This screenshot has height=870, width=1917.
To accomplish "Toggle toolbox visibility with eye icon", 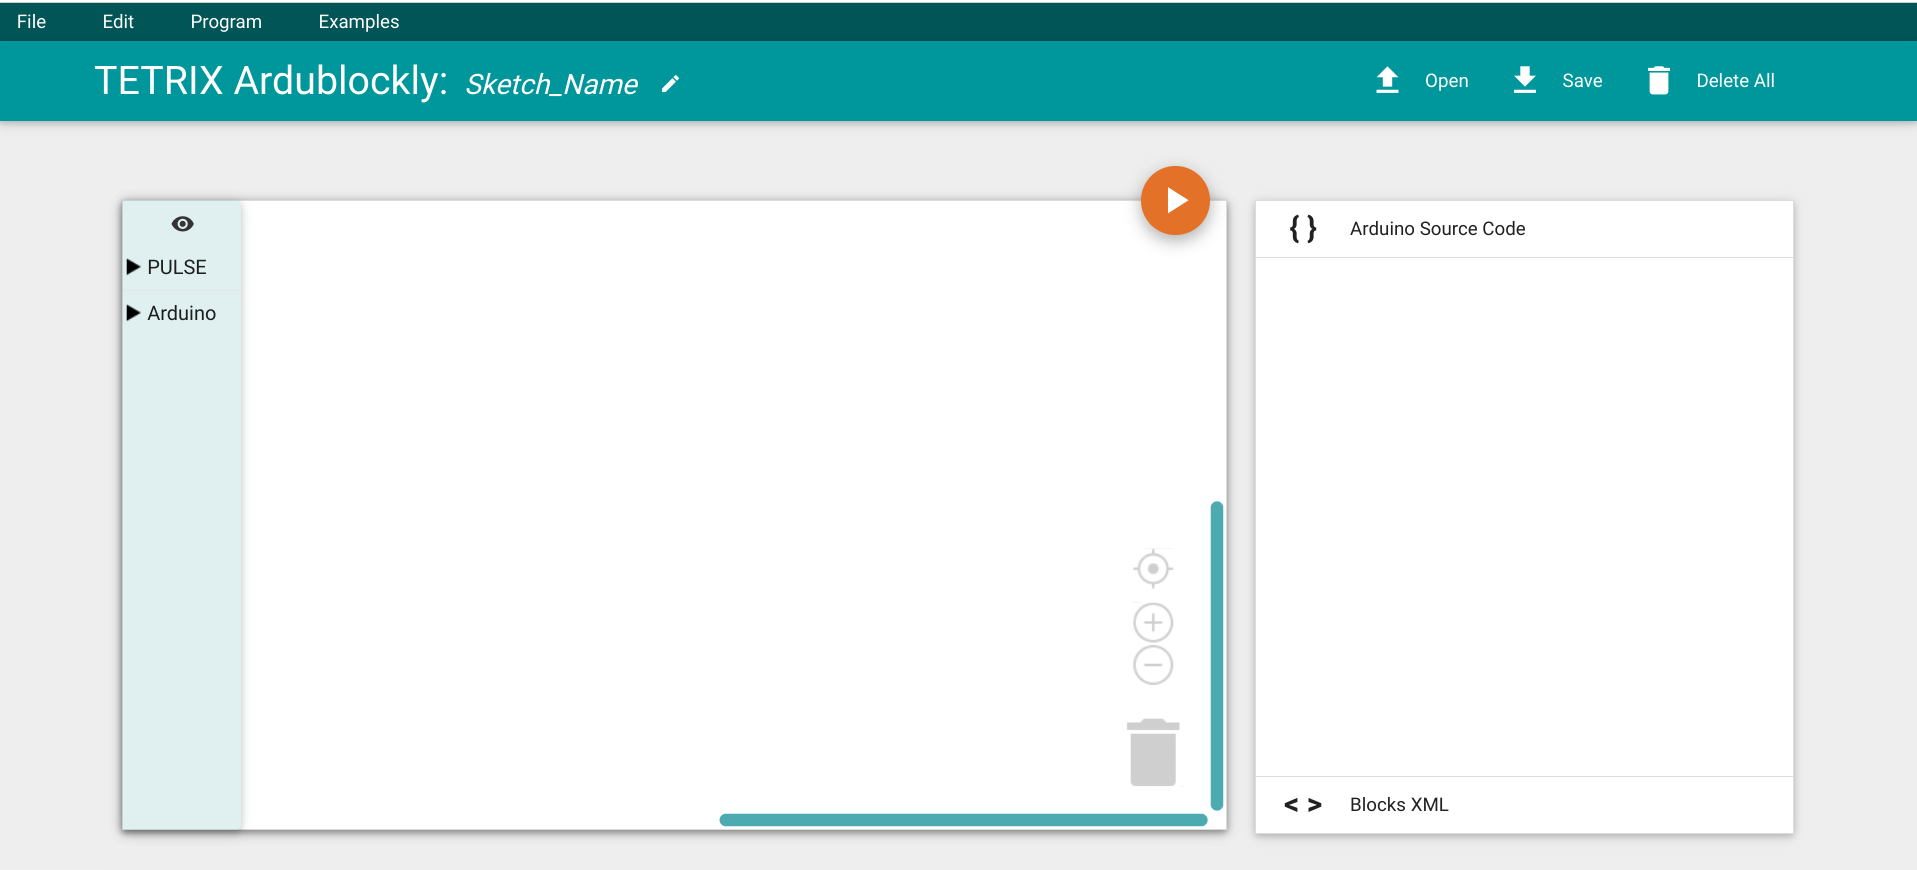I will (182, 224).
